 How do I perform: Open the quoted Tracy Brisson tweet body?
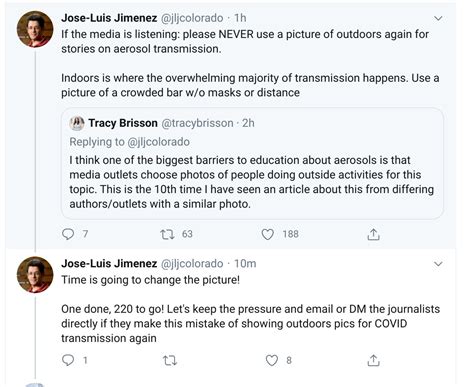coord(252,182)
